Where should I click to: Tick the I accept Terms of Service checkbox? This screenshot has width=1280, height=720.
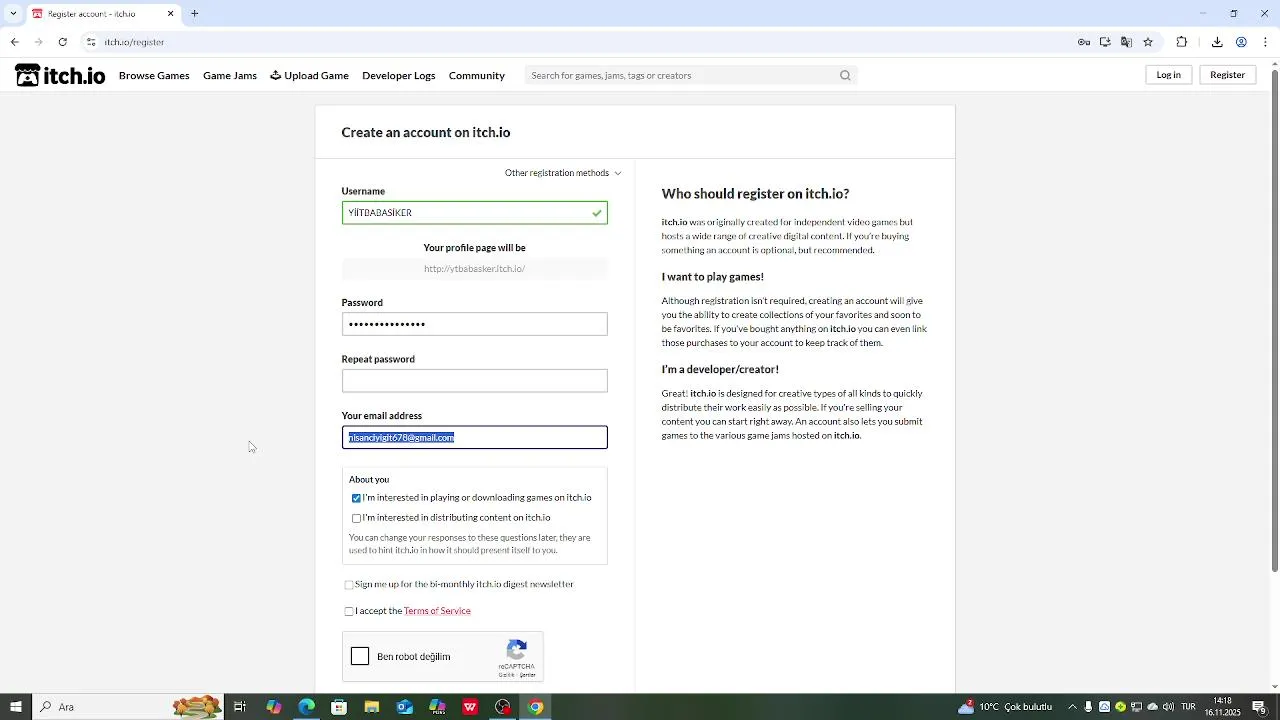(348, 611)
